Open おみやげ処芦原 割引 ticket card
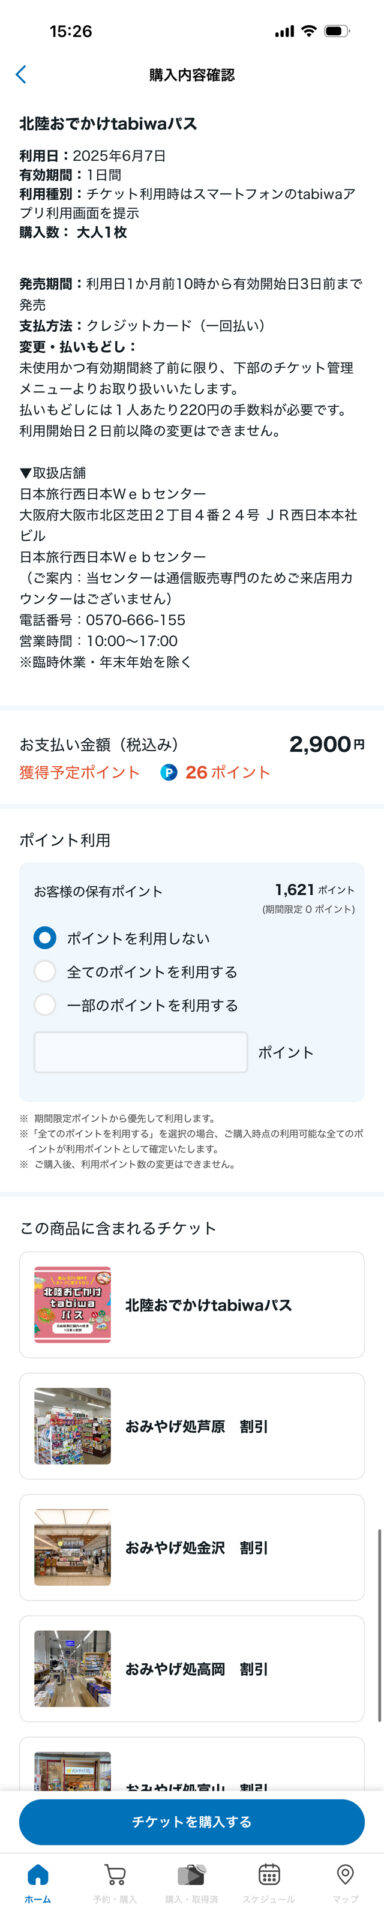384x1920 pixels. coord(192,1426)
